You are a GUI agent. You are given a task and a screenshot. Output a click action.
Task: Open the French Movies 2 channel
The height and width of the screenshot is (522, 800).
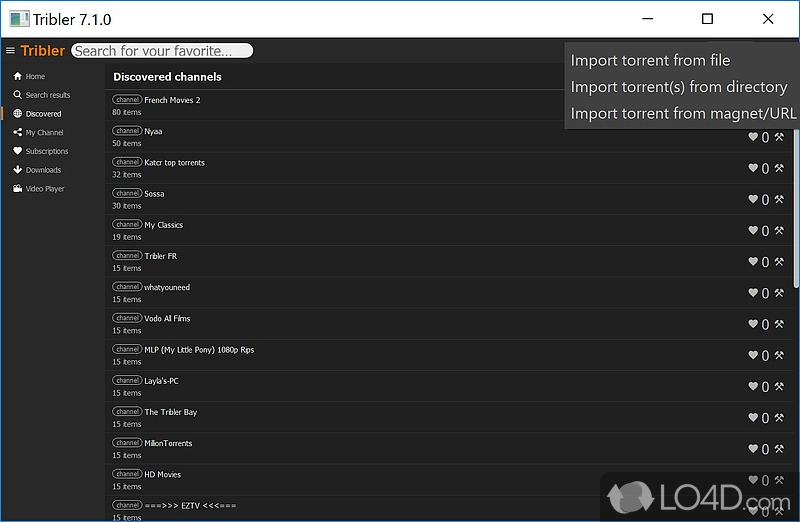pos(172,100)
